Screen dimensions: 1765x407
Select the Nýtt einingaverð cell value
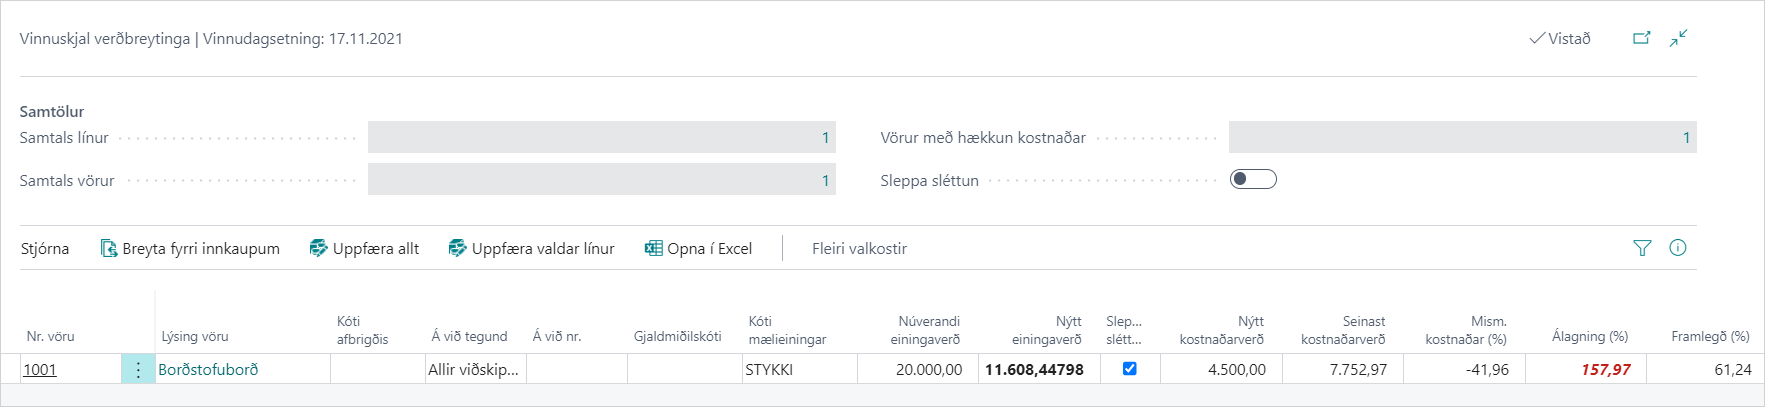pos(1034,370)
